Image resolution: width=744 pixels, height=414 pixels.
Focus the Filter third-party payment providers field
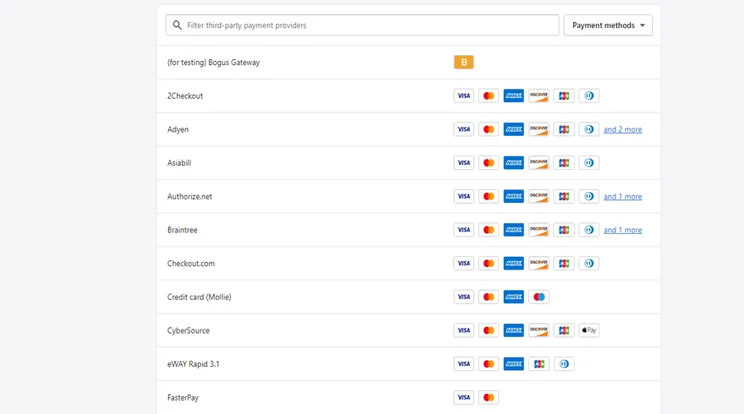pyautogui.click(x=362, y=25)
